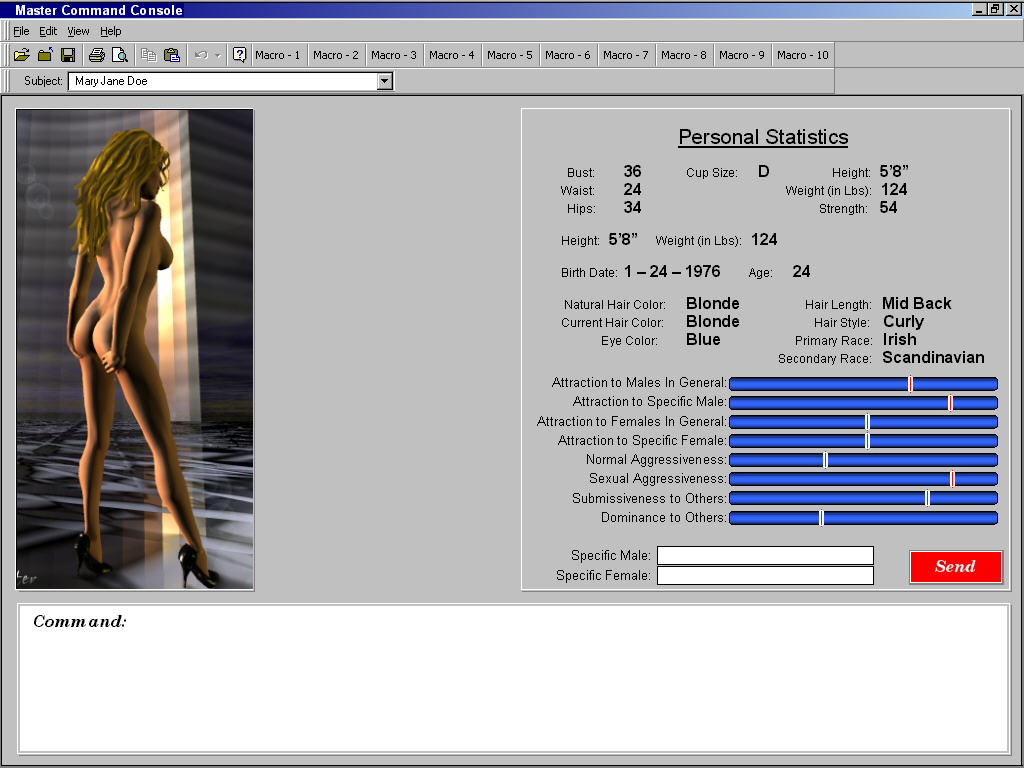Open the Undo history dropdown arrow
Viewport: 1024px width, 768px height.
218,55
